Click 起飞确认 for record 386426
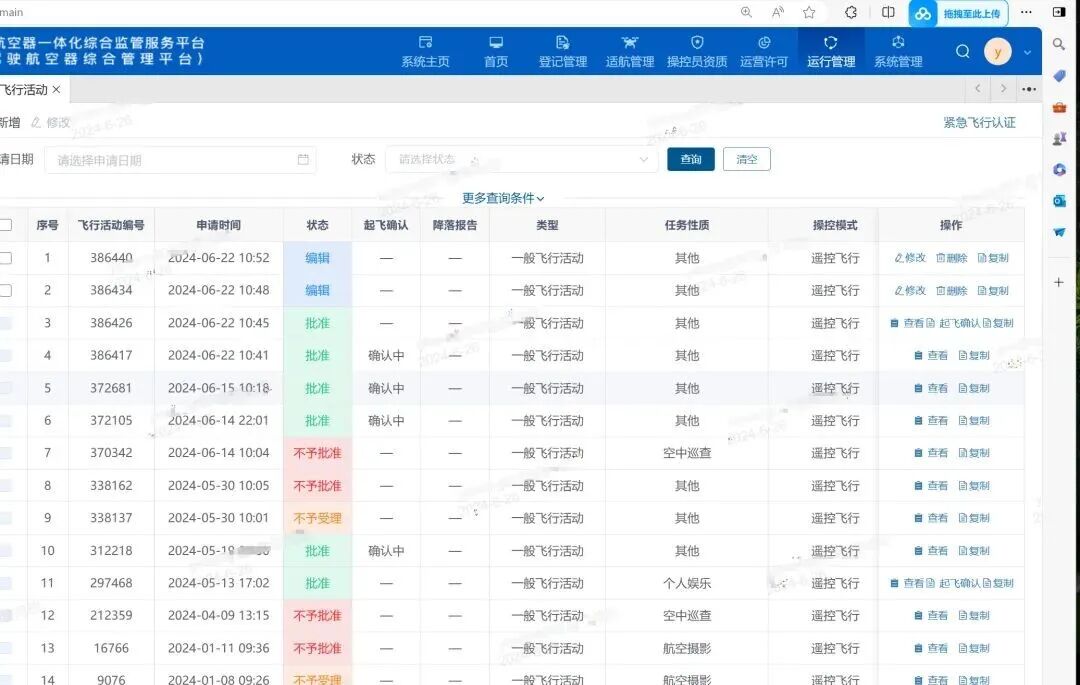 click(953, 323)
